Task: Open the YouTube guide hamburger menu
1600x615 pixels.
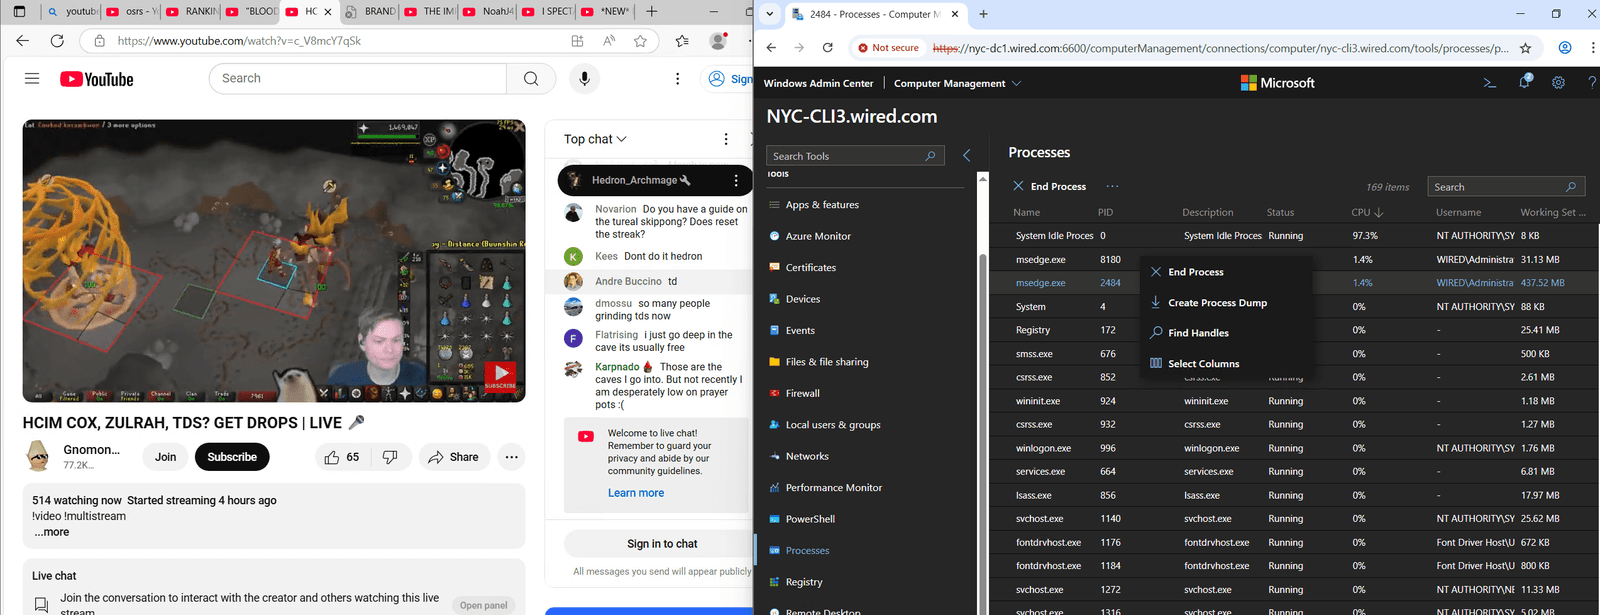Action: (x=32, y=79)
